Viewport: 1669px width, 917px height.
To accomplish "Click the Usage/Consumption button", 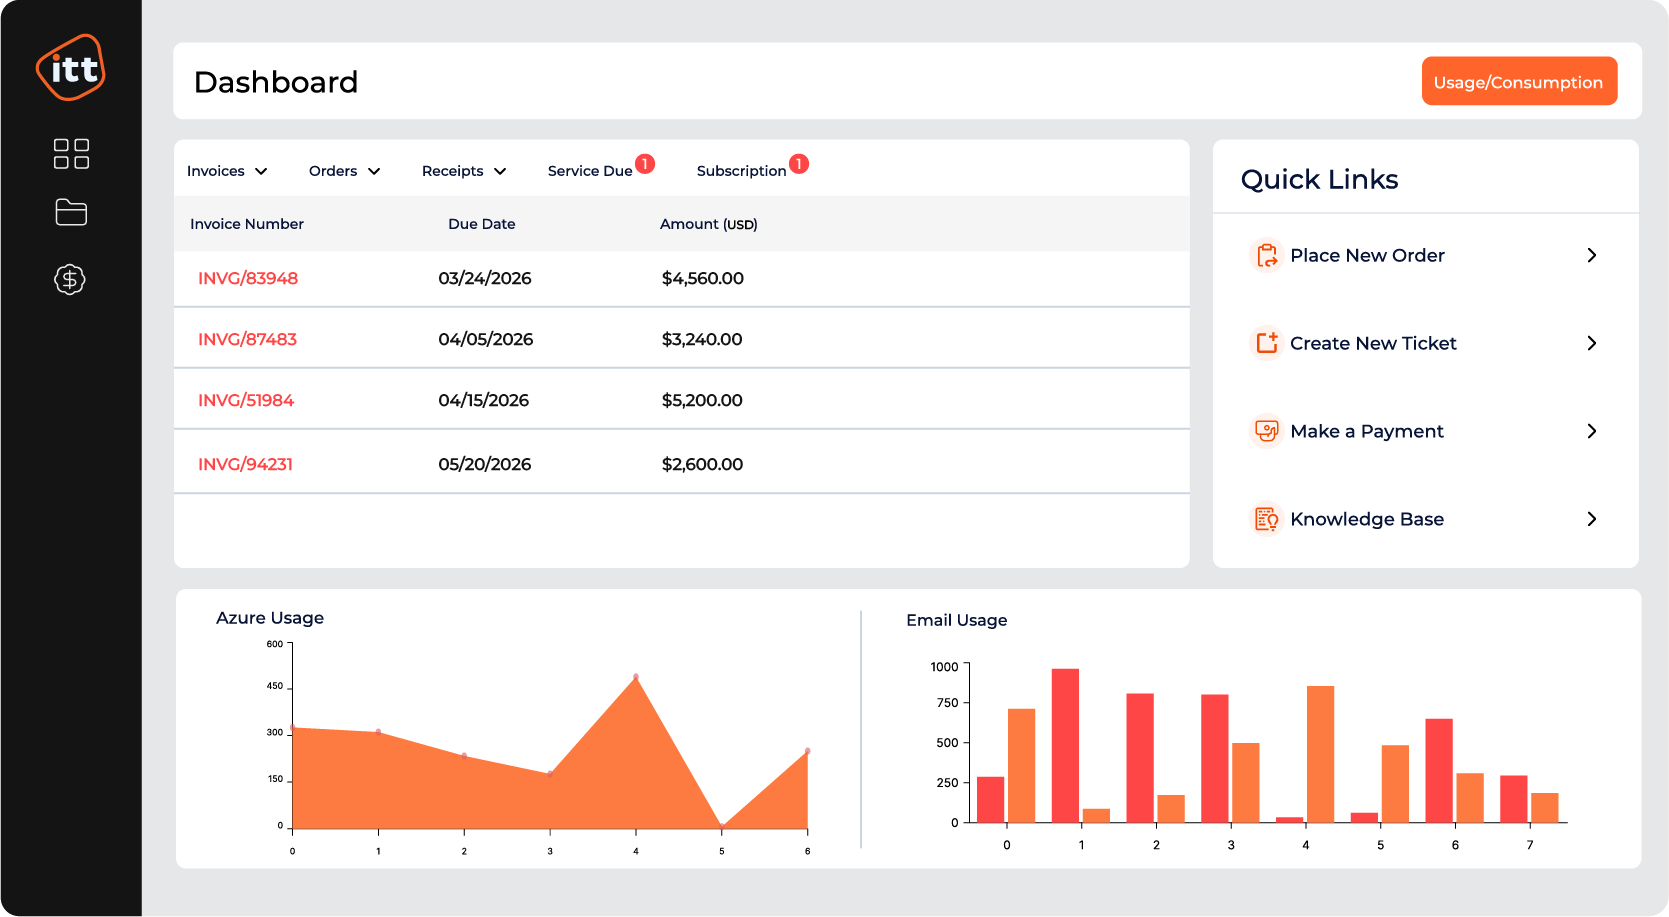I will [x=1519, y=81].
